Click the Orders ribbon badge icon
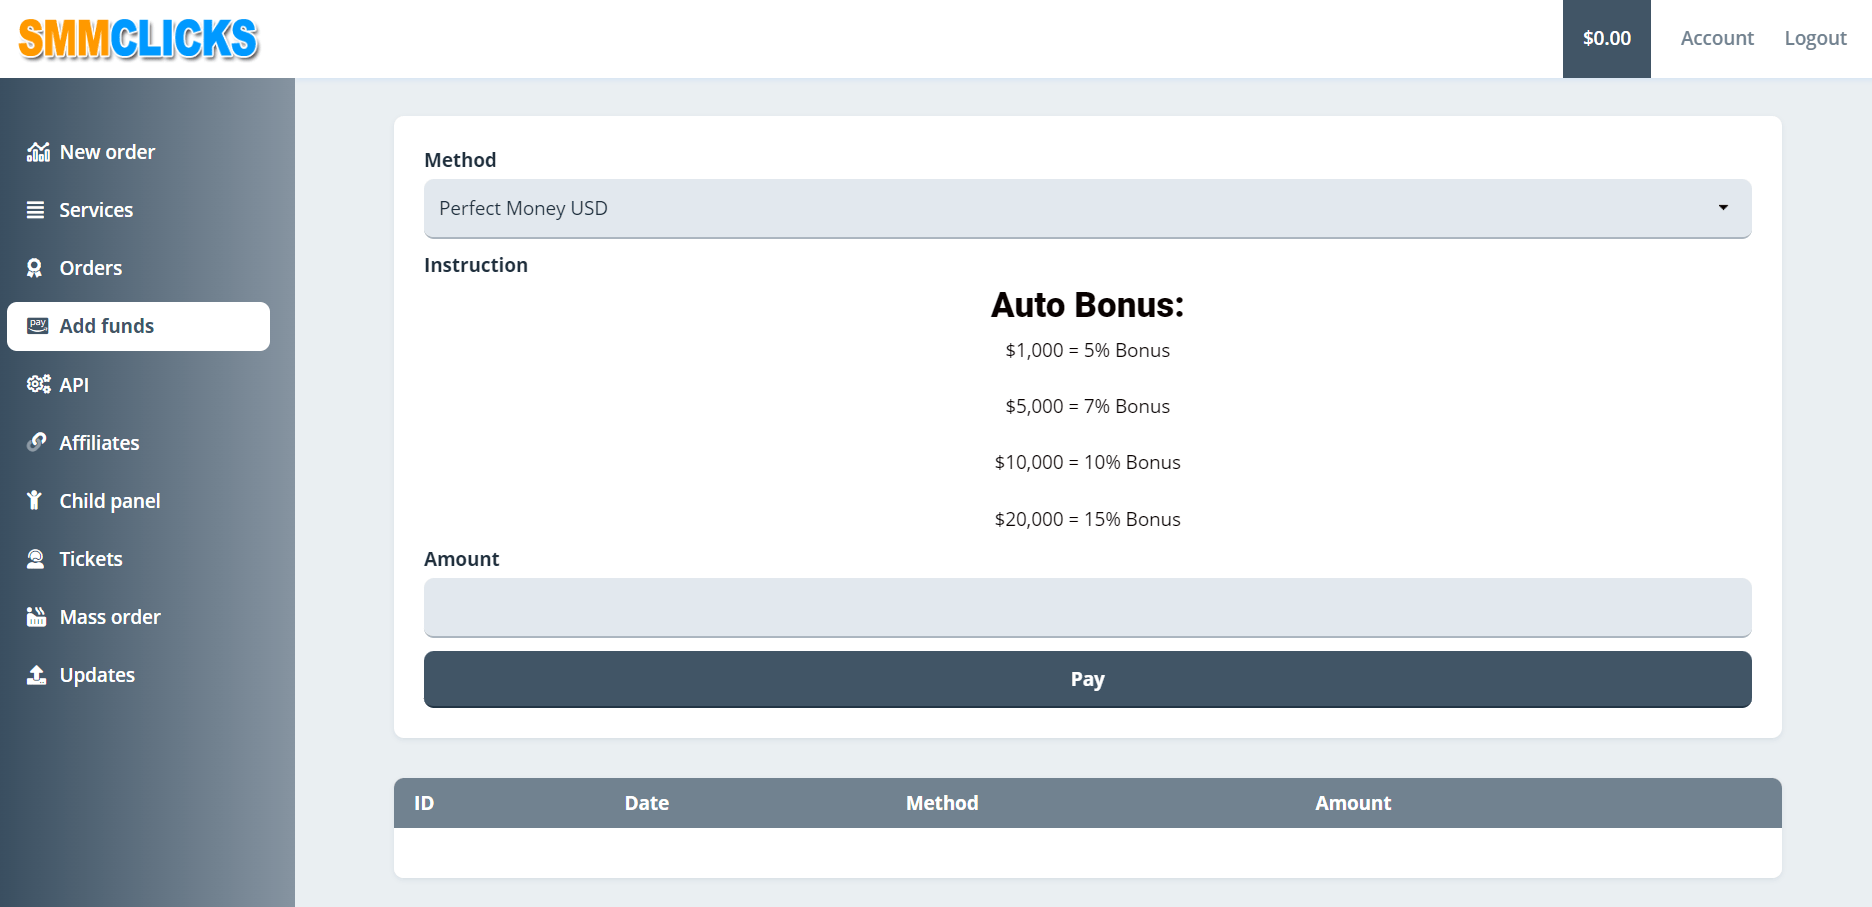The height and width of the screenshot is (907, 1872). tap(35, 268)
